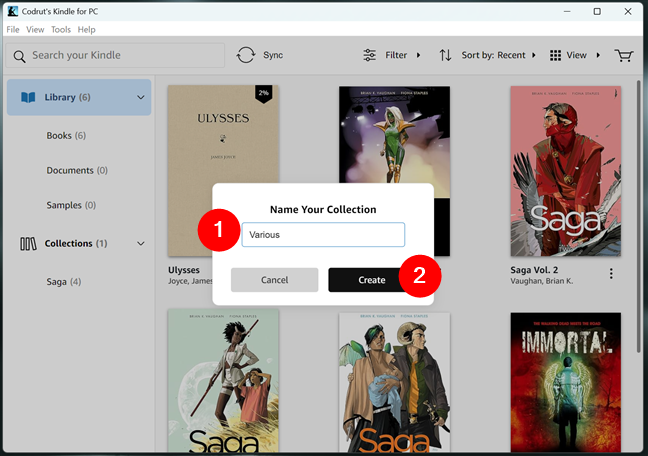
Task: Click the View grid icon
Action: click(555, 55)
